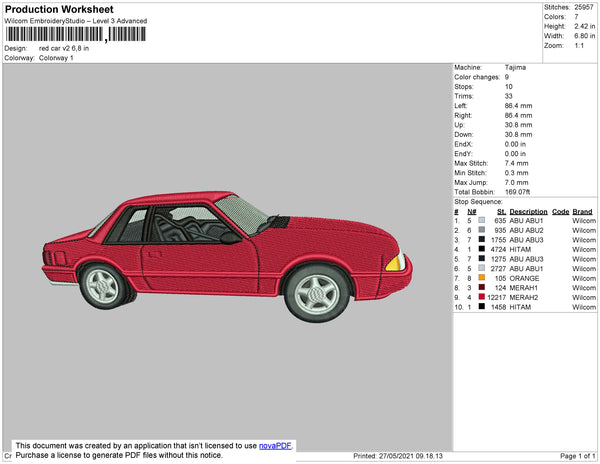Click the stop 1 ABU ABU1 swatch

pyautogui.click(x=481, y=220)
